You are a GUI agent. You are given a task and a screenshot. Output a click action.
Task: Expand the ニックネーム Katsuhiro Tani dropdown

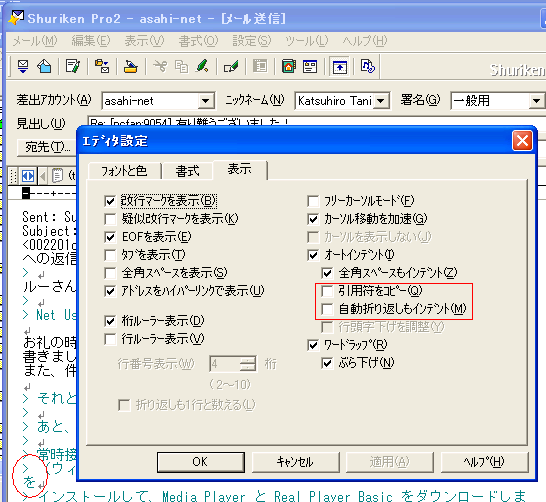click(x=381, y=101)
